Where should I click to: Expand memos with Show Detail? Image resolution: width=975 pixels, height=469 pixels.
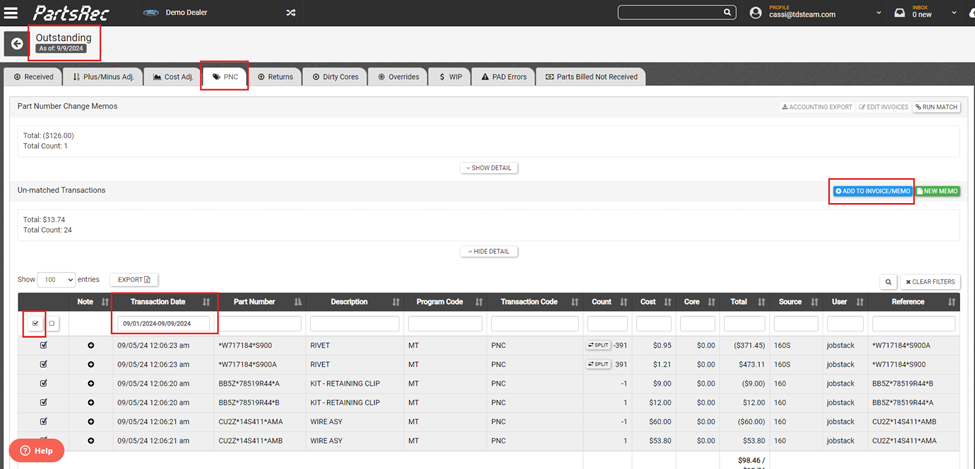click(x=489, y=168)
